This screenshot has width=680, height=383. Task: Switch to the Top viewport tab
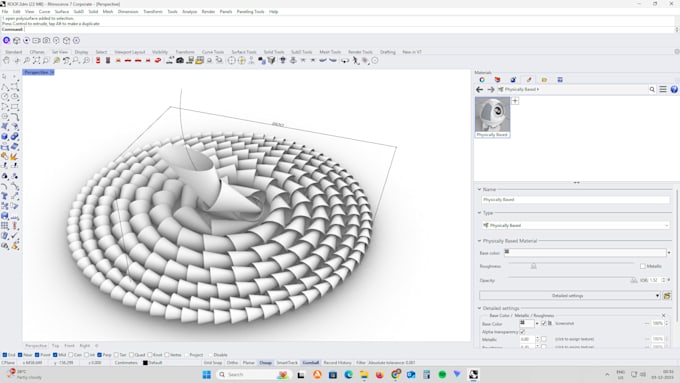pos(56,346)
